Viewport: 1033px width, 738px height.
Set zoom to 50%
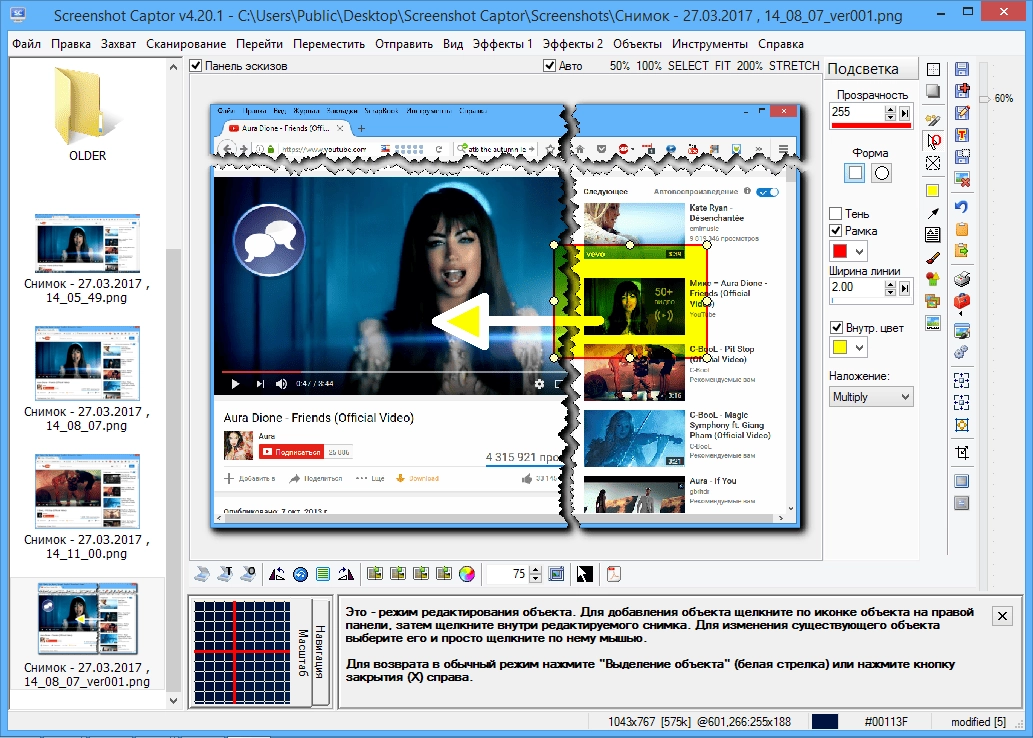(x=619, y=66)
